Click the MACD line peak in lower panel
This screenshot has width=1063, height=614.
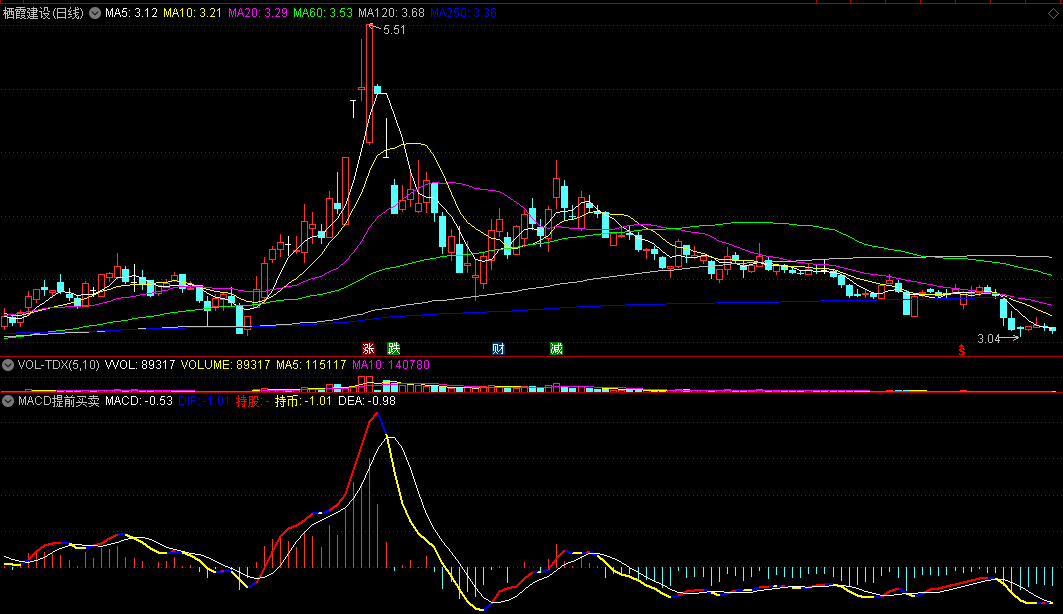377,413
